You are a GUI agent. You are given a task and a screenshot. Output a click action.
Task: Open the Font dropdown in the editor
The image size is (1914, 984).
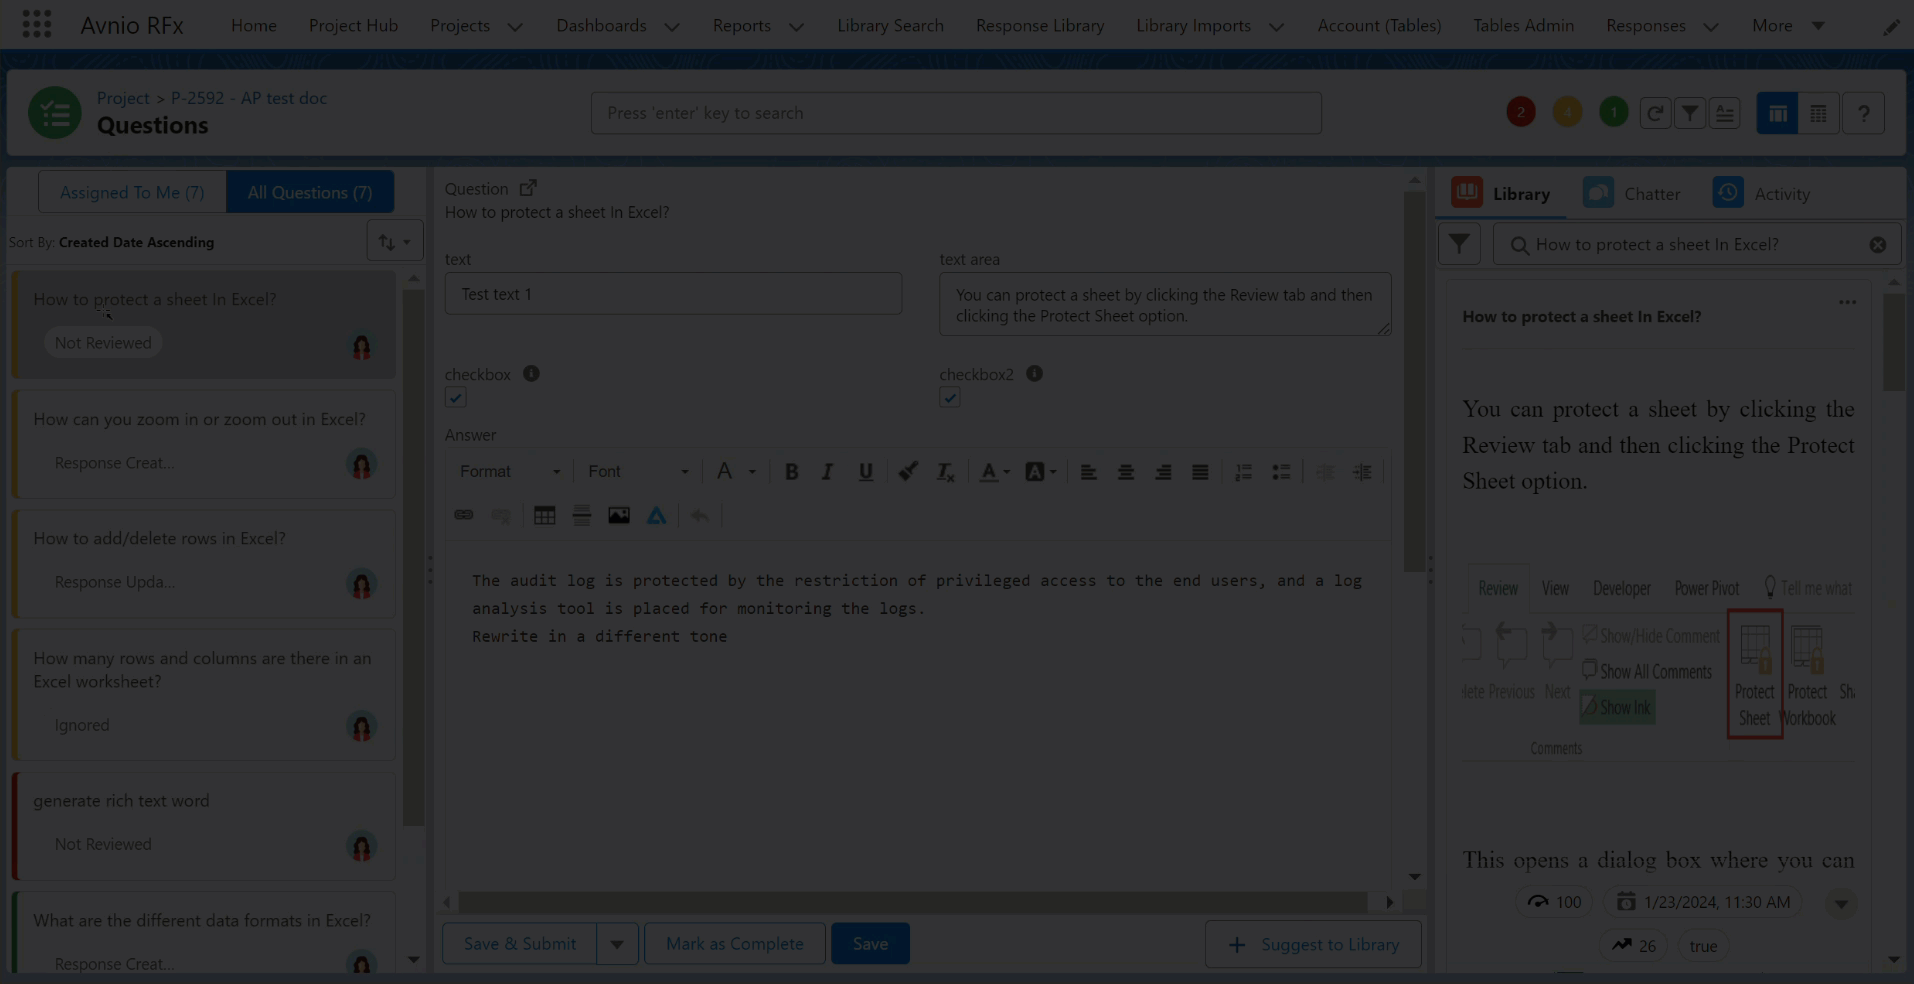[637, 472]
